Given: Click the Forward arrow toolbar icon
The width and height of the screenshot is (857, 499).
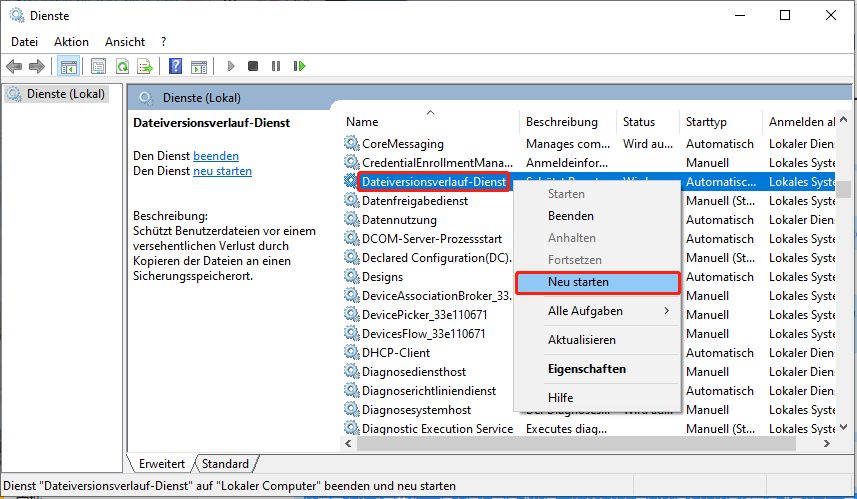Looking at the screenshot, I should [x=37, y=67].
